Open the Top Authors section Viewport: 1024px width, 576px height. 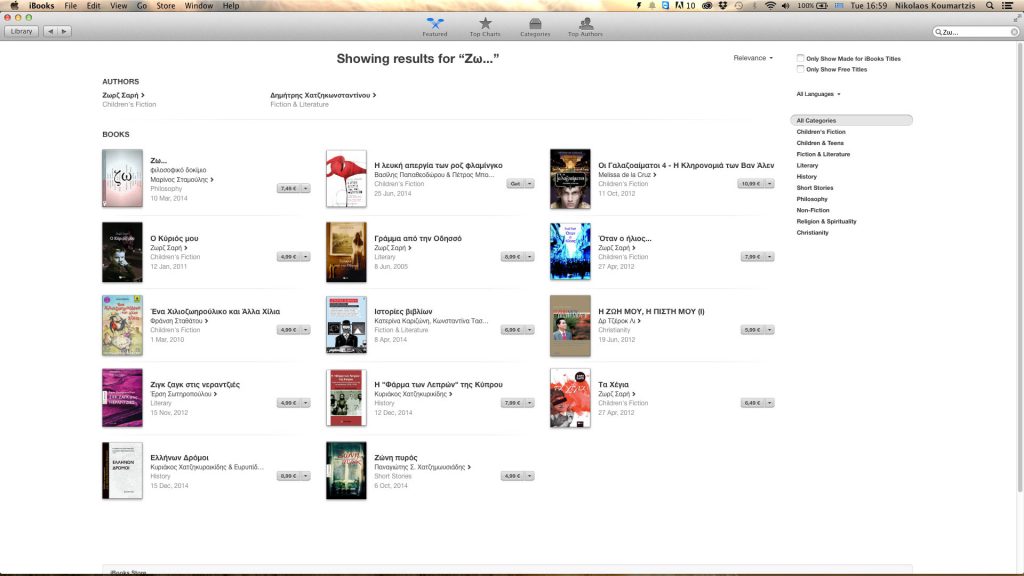point(585,27)
